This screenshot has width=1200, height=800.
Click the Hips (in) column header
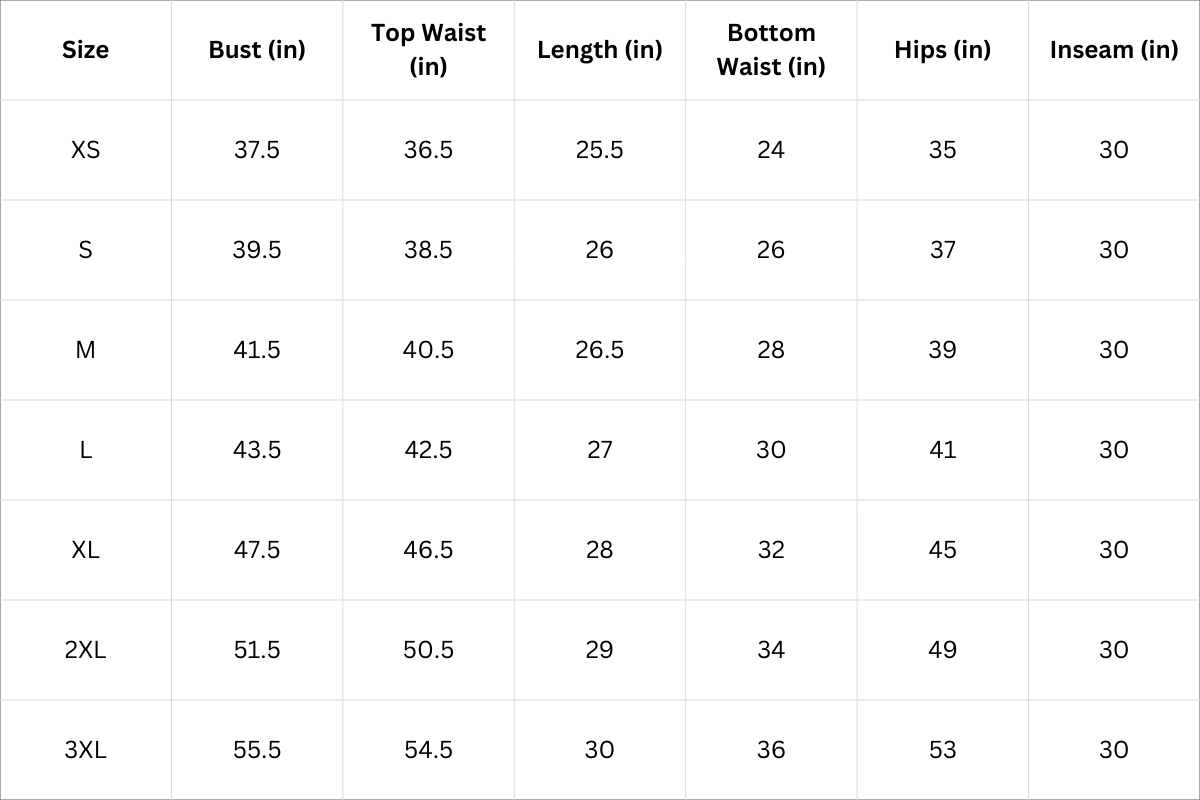point(942,50)
